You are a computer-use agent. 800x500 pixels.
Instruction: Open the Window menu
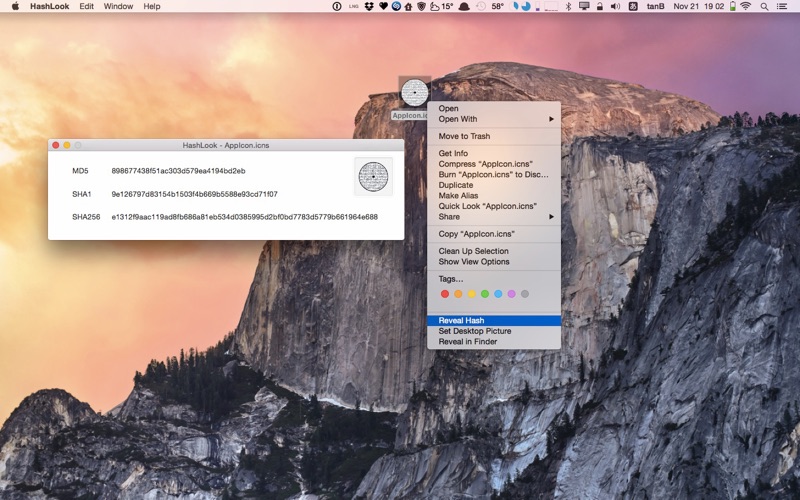point(118,6)
